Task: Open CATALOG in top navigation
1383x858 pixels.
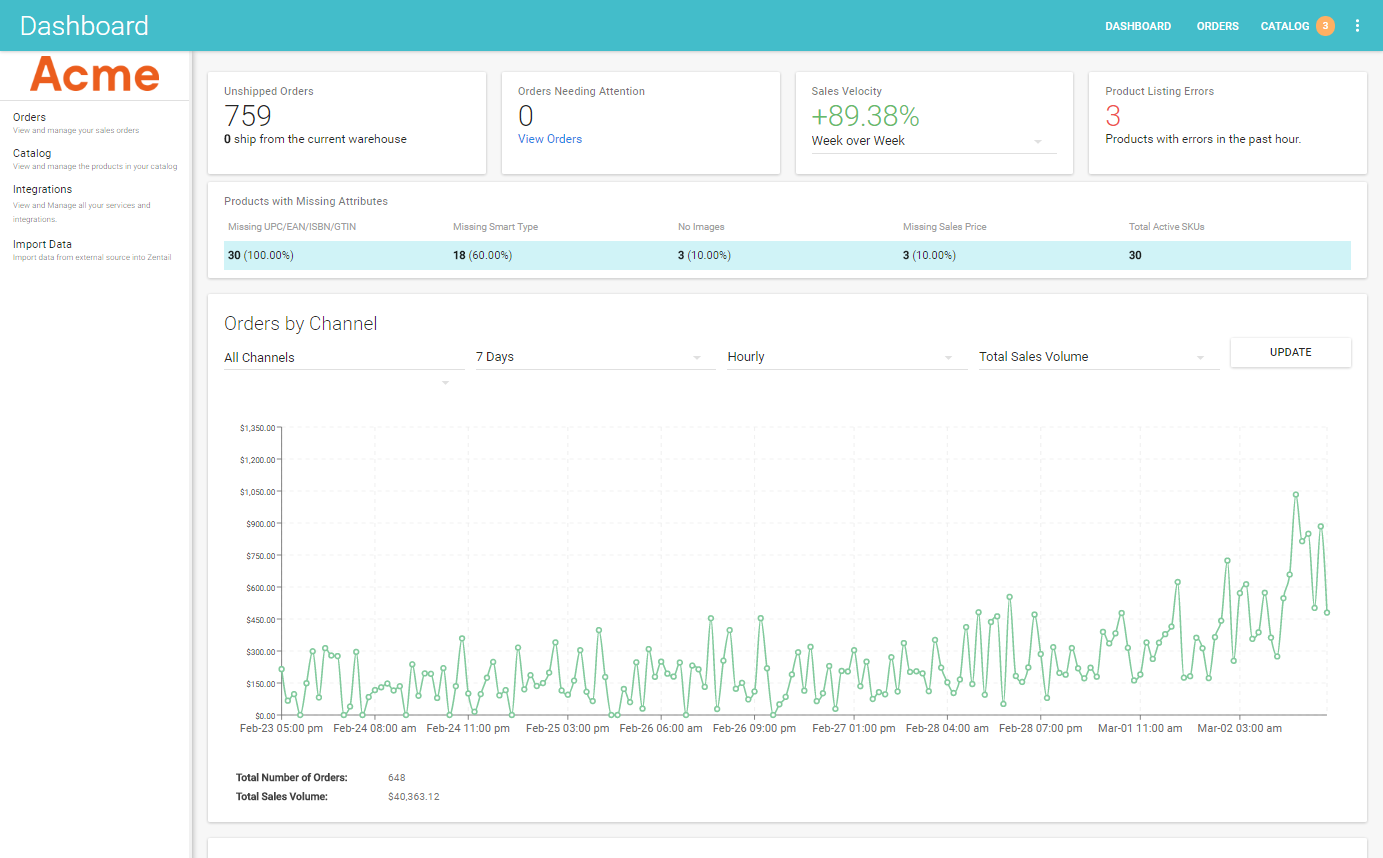Action: pos(1284,26)
